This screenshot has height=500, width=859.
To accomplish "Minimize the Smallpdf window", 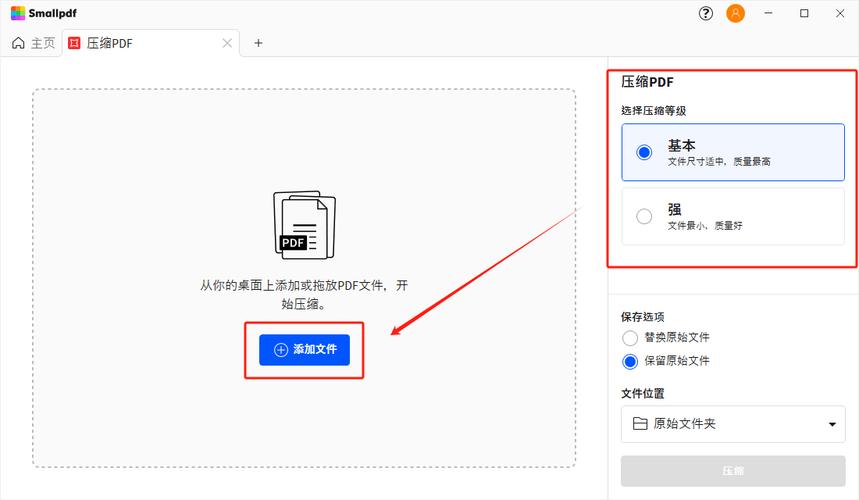I will click(769, 13).
